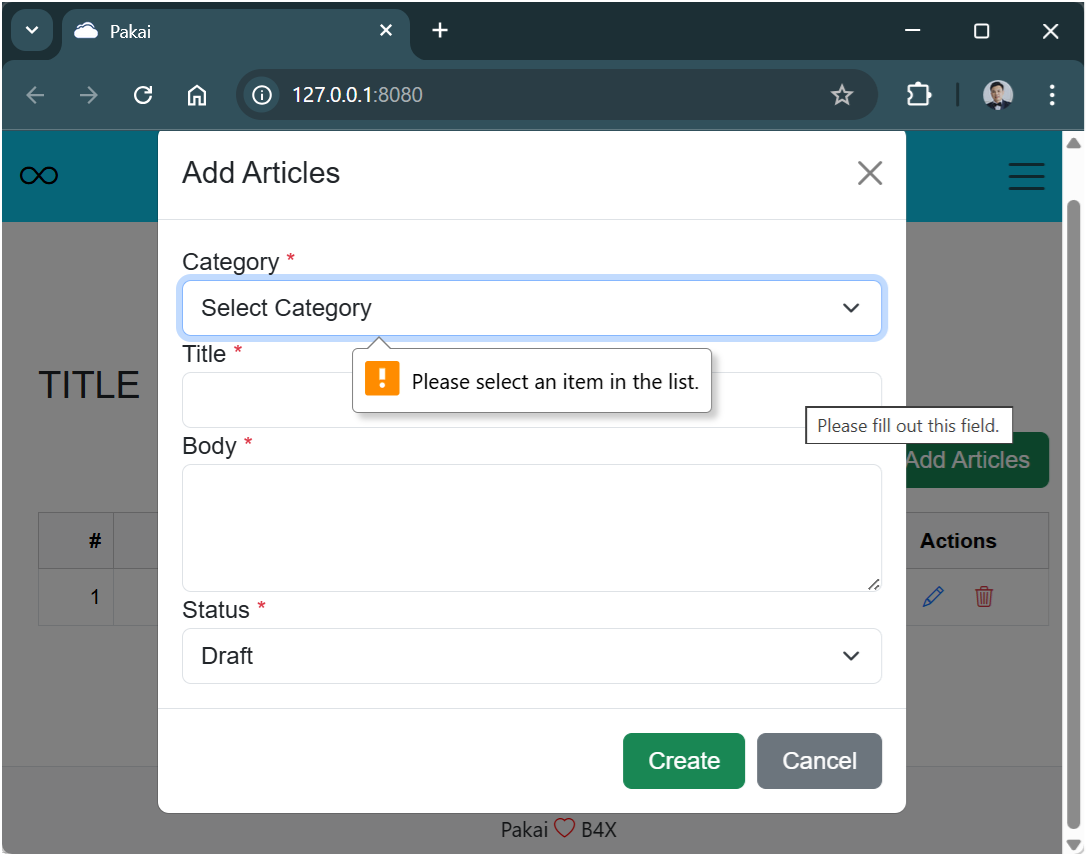Viewport: 1086px width, 856px height.
Task: Bookmark this page with the star icon
Action: pos(842,95)
